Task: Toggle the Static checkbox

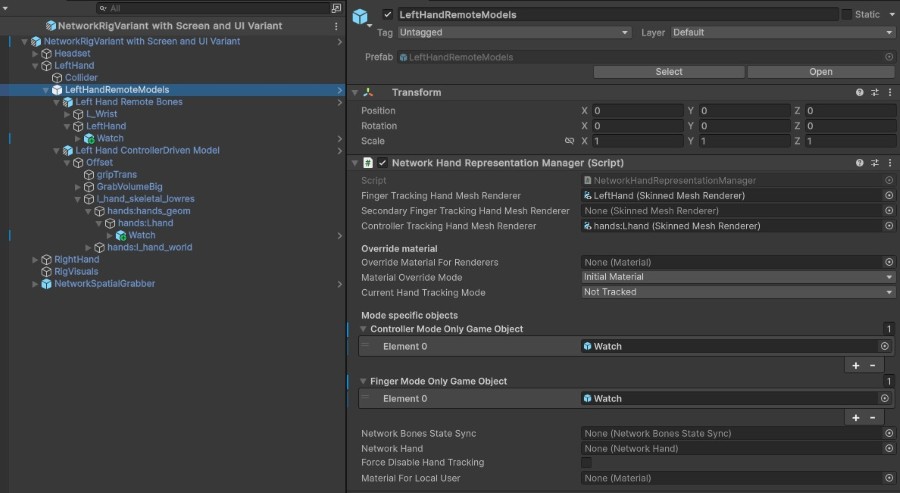Action: click(847, 14)
